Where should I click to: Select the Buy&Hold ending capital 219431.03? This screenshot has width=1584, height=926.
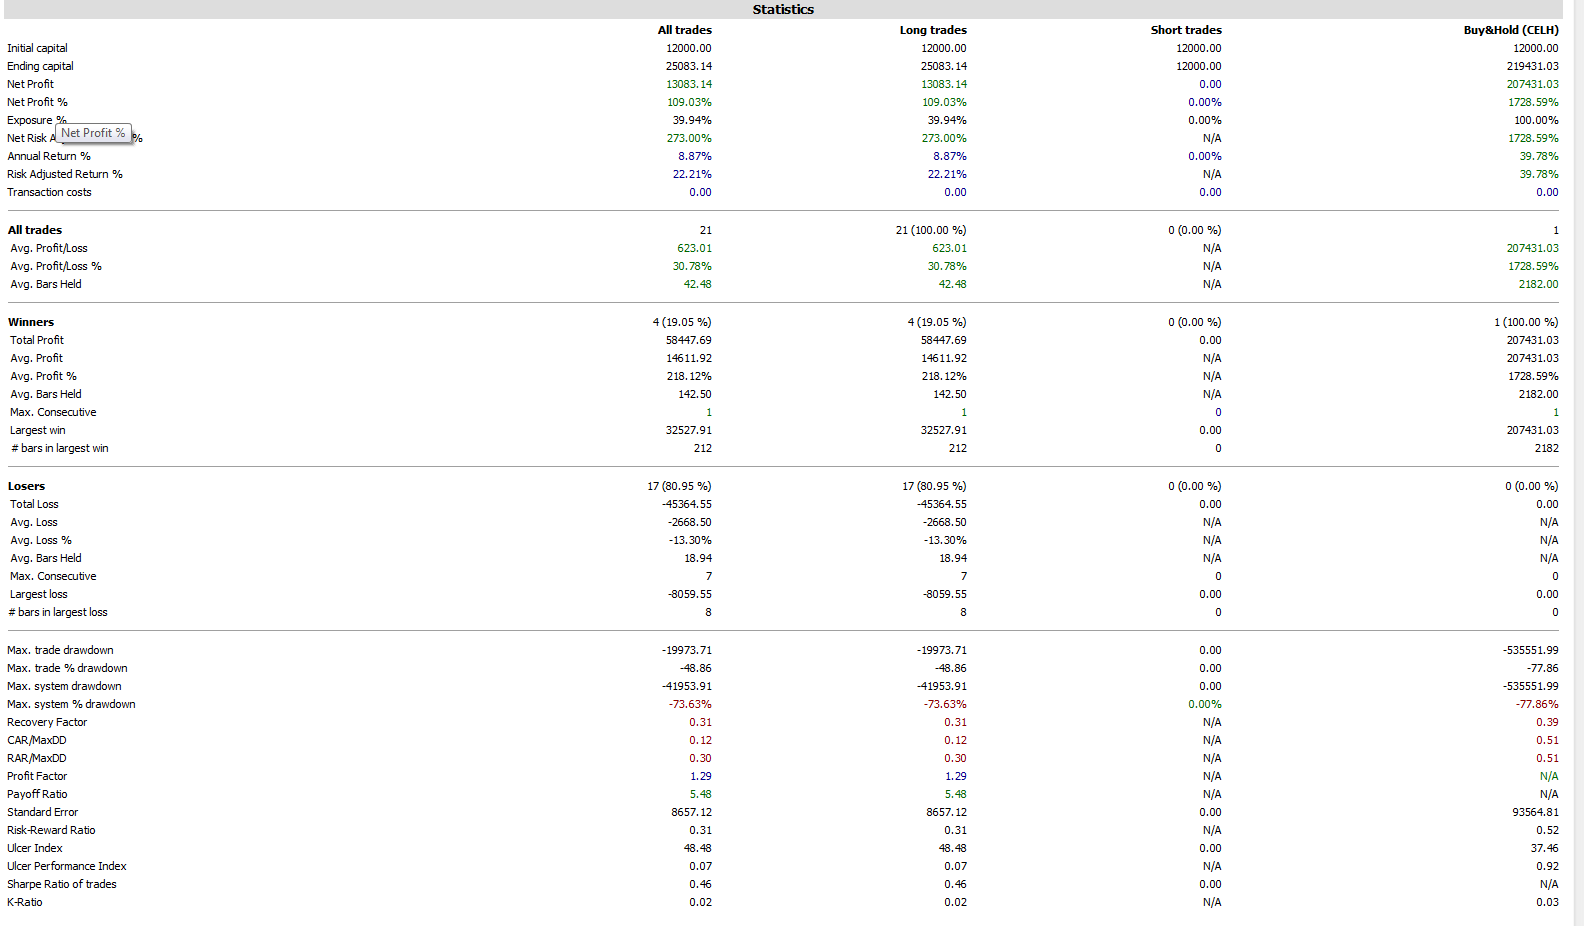(1533, 66)
